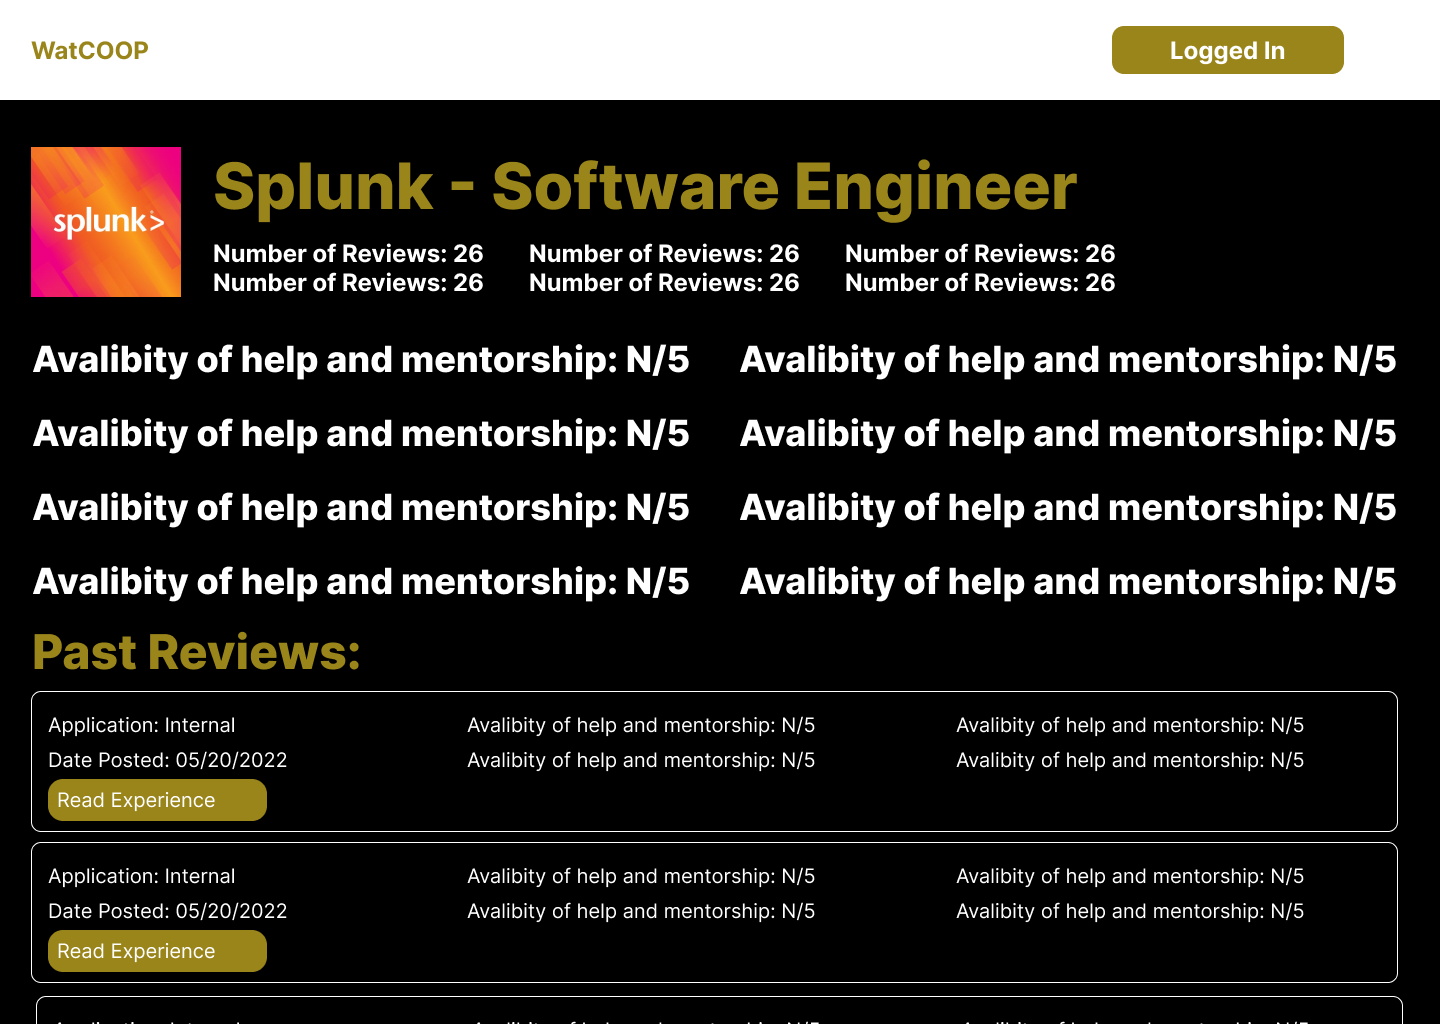Open Read Experience in the first review card
This screenshot has height=1024, width=1440.
[157, 800]
